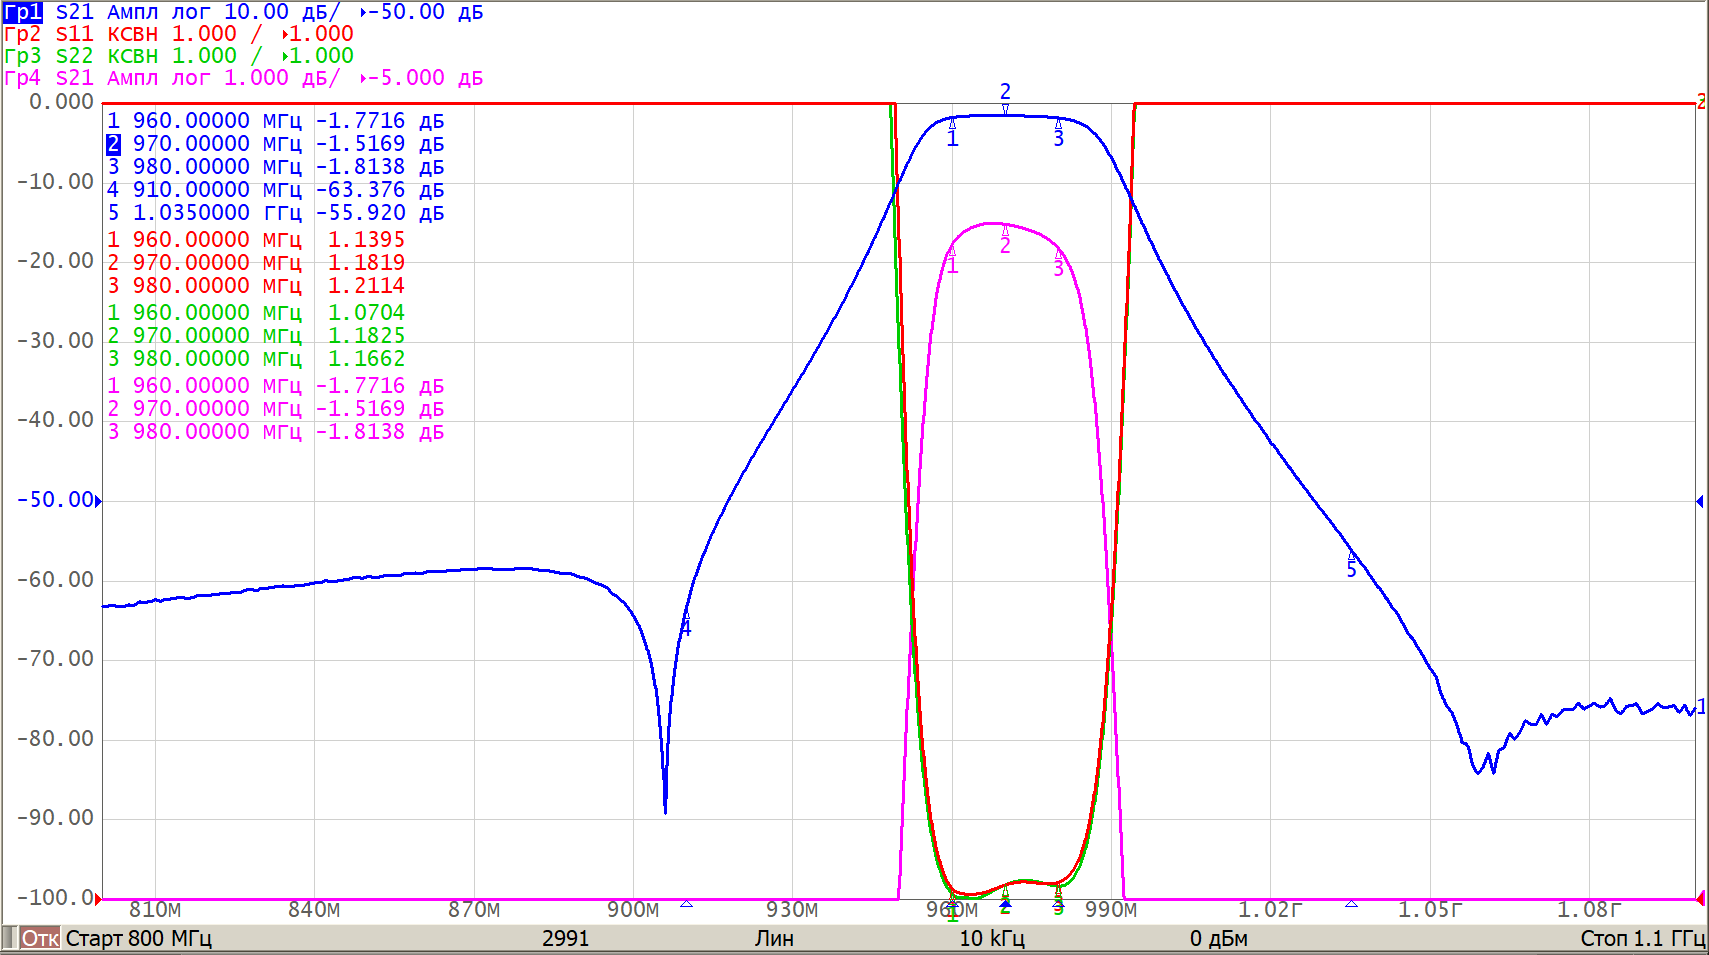Click marker 4 triangle on the frequency axis
This screenshot has height=955, width=1709.
click(686, 903)
